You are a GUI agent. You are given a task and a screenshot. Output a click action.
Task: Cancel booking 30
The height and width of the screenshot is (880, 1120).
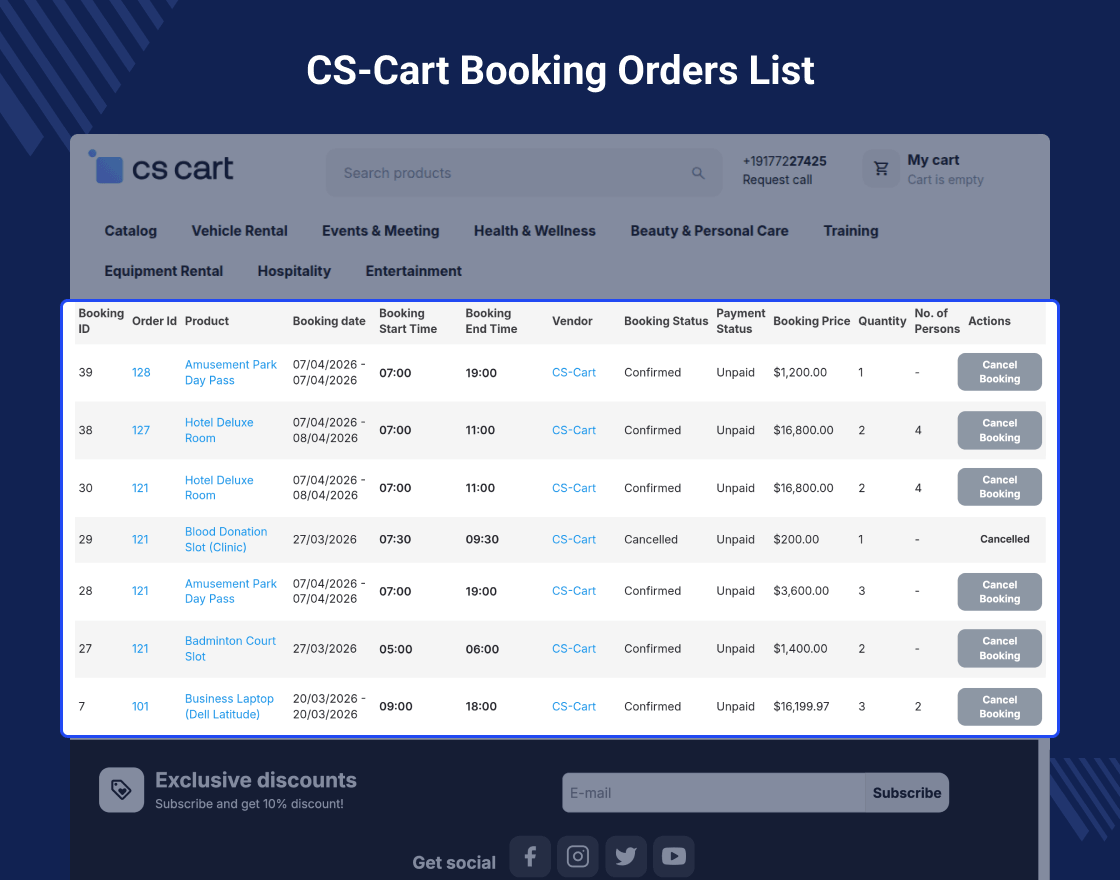(999, 487)
